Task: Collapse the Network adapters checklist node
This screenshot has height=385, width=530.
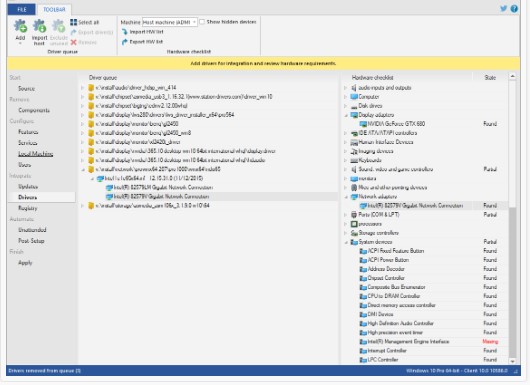Action: (x=346, y=197)
